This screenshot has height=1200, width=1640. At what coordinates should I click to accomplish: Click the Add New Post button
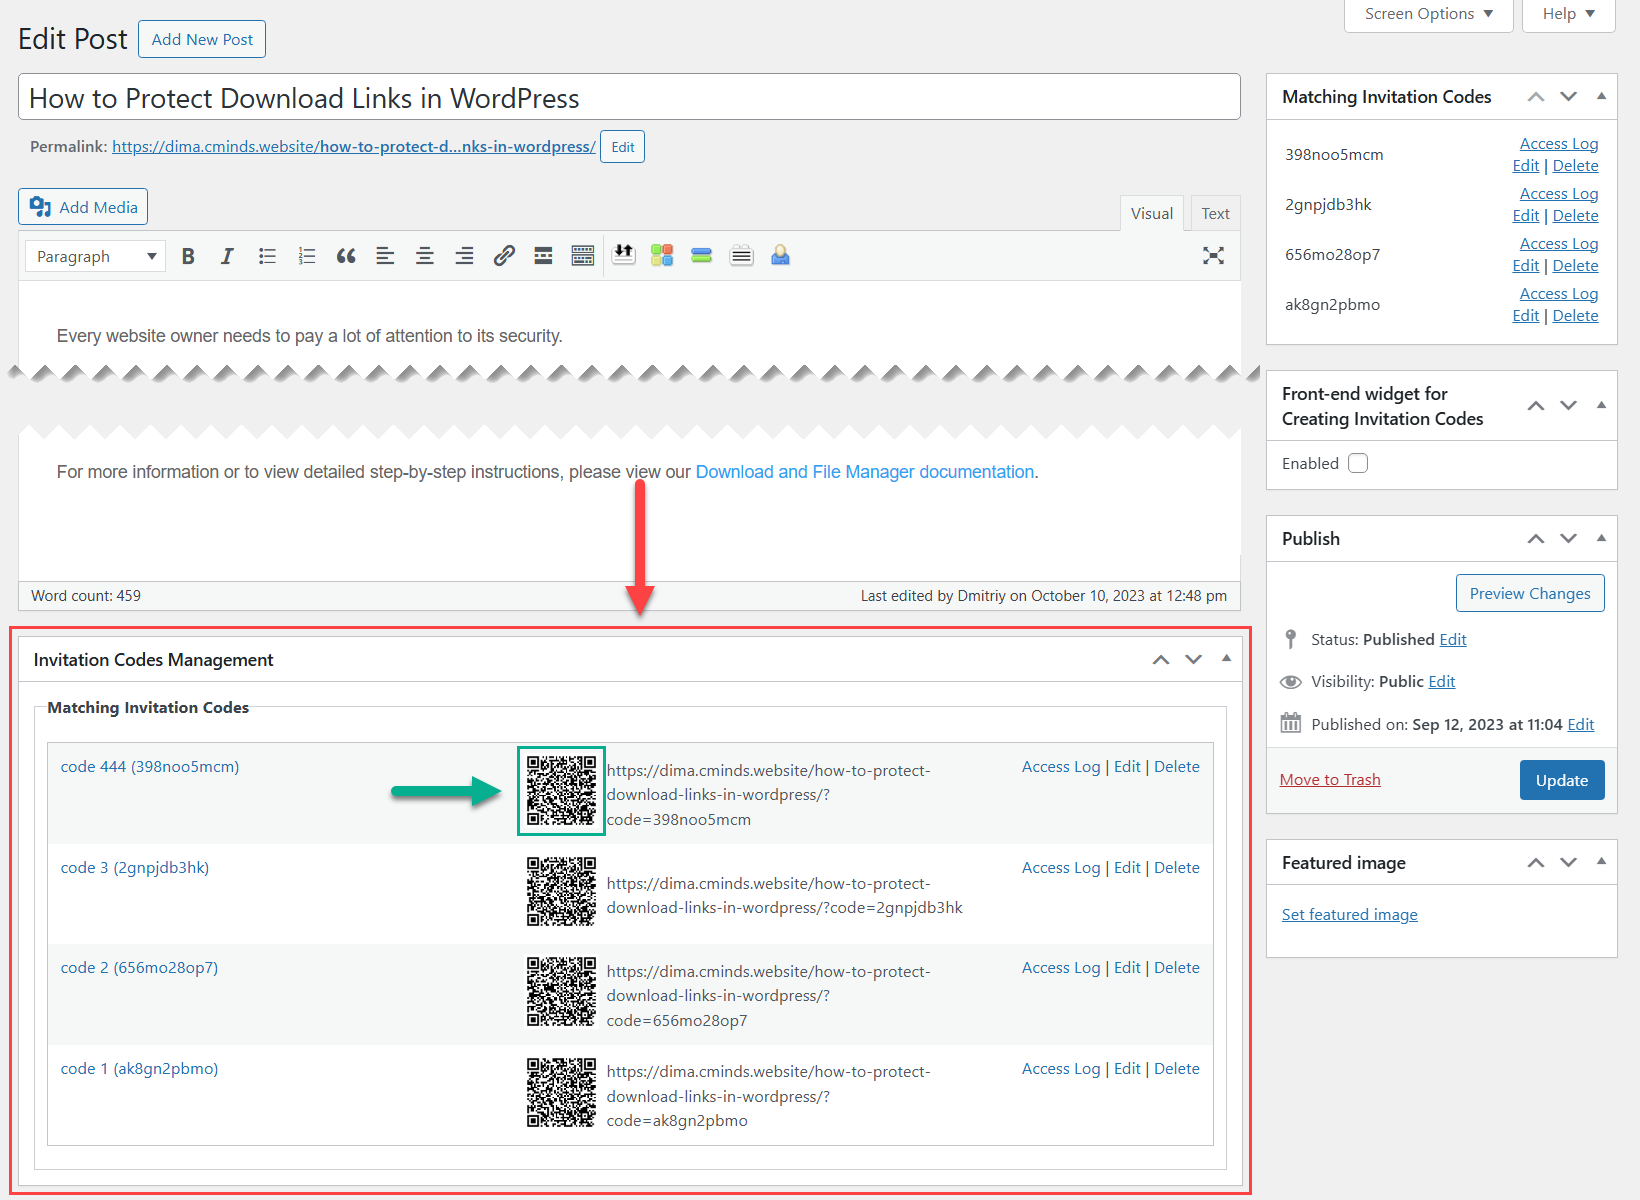point(202,39)
